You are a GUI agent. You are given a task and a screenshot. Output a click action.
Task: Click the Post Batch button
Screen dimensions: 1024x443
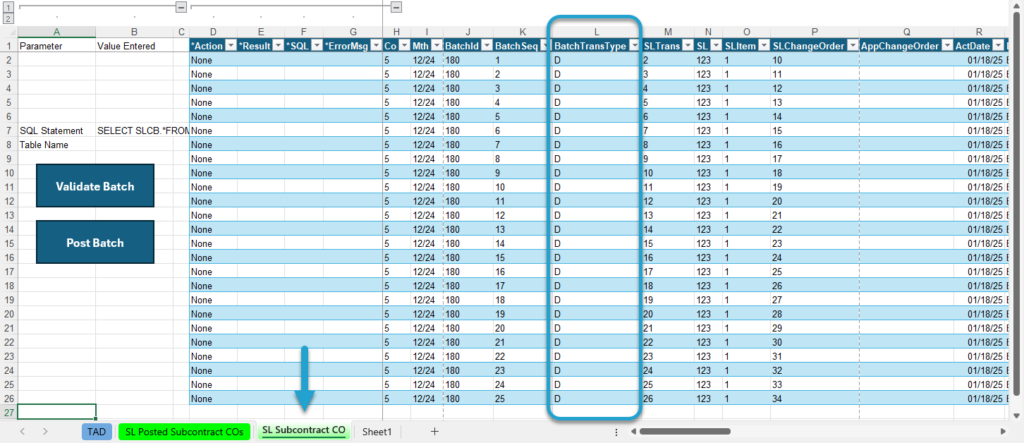tap(95, 242)
